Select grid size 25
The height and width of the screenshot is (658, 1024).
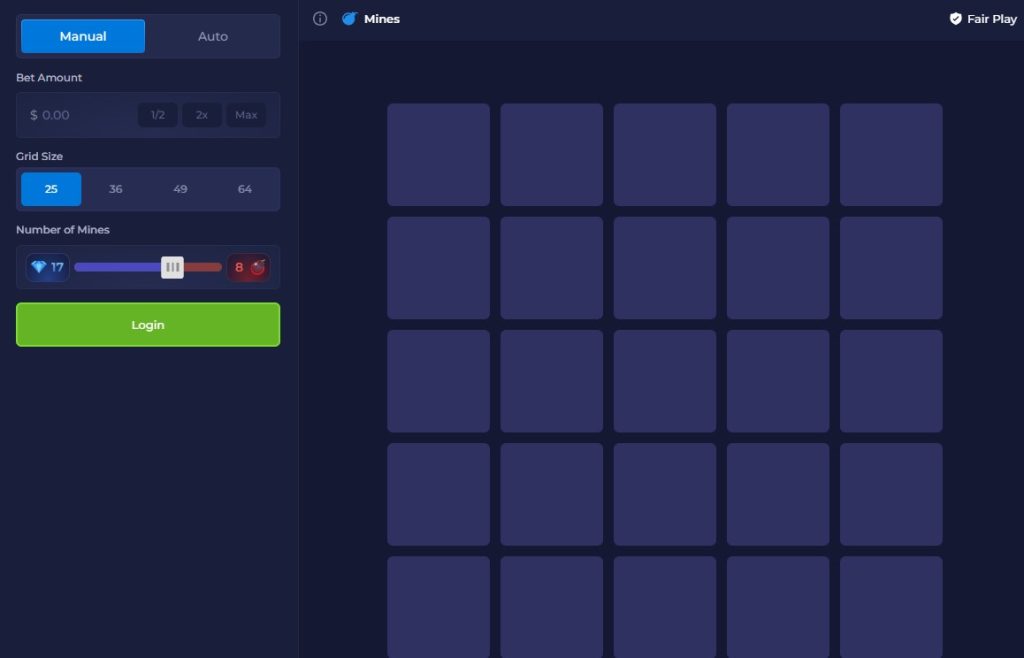[51, 189]
